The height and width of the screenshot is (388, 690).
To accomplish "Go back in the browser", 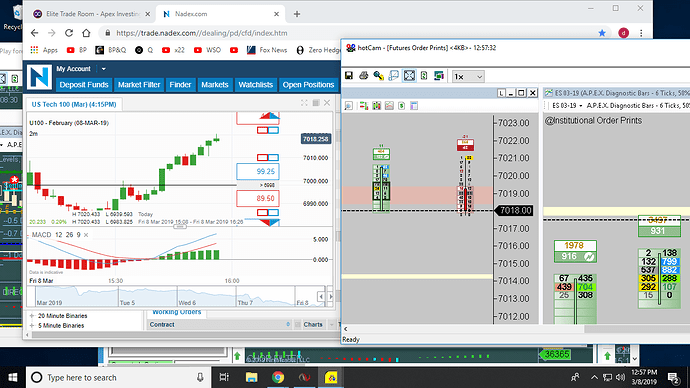I will [34, 33].
